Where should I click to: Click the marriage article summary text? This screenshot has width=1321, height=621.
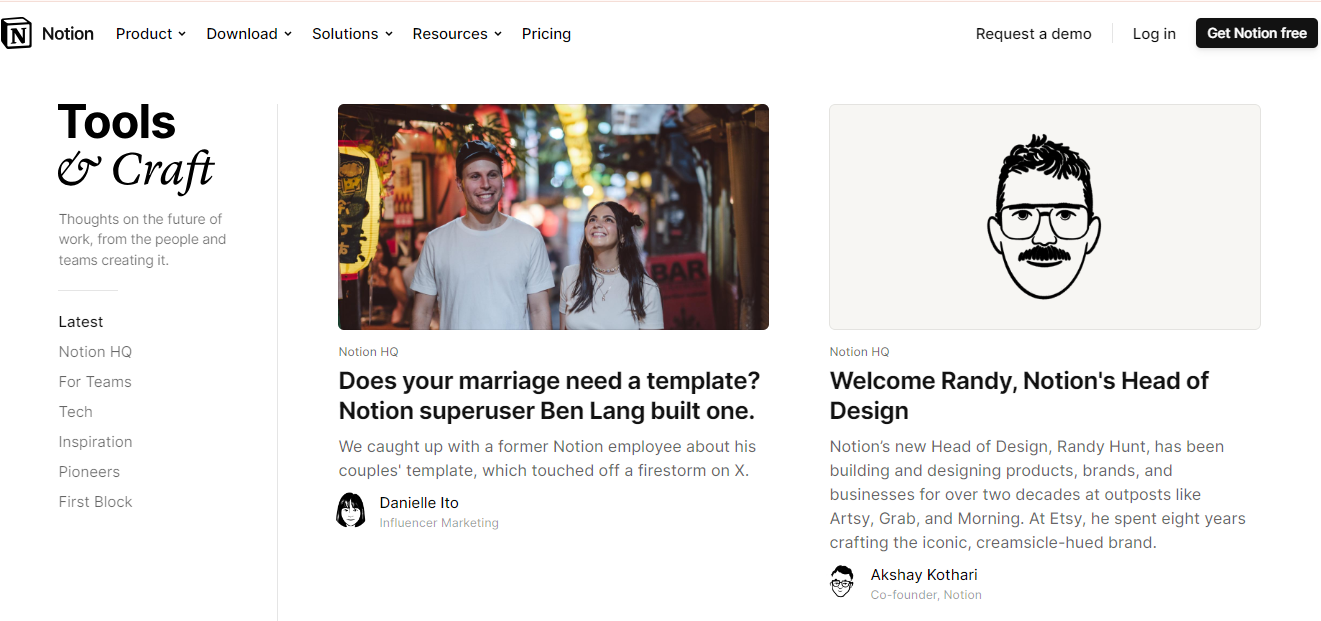point(548,459)
